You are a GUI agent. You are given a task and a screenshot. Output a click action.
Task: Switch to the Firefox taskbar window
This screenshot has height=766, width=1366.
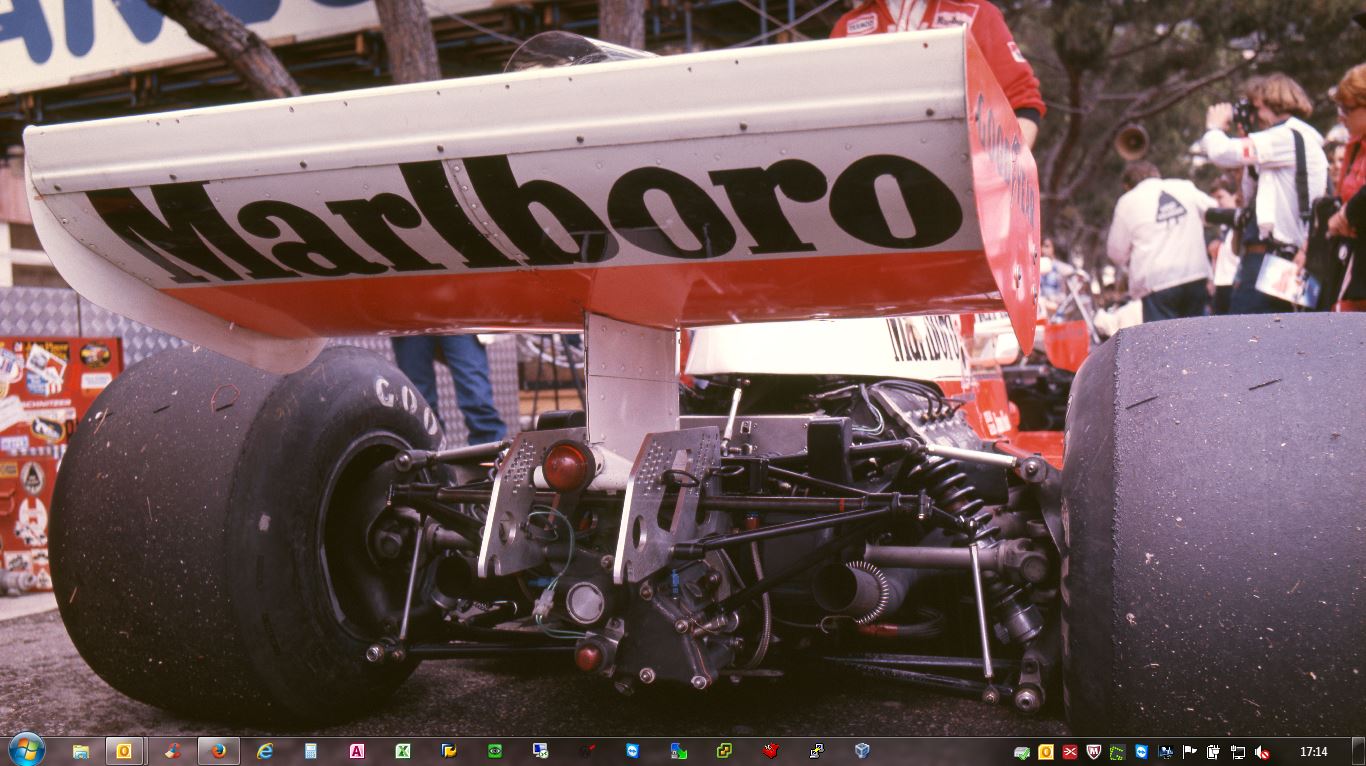218,751
